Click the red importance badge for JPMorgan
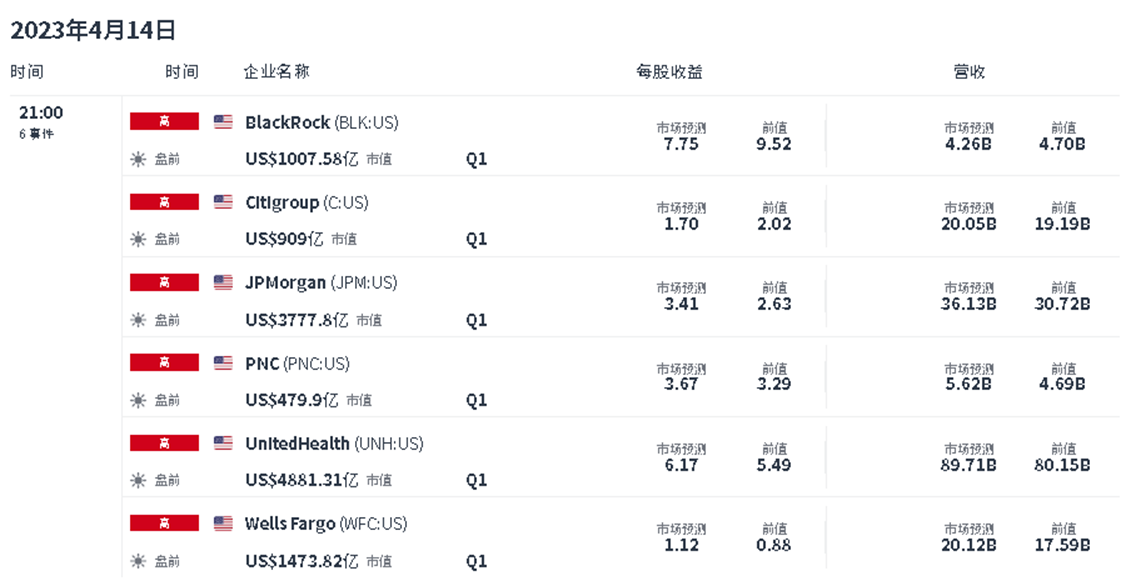 coord(164,283)
